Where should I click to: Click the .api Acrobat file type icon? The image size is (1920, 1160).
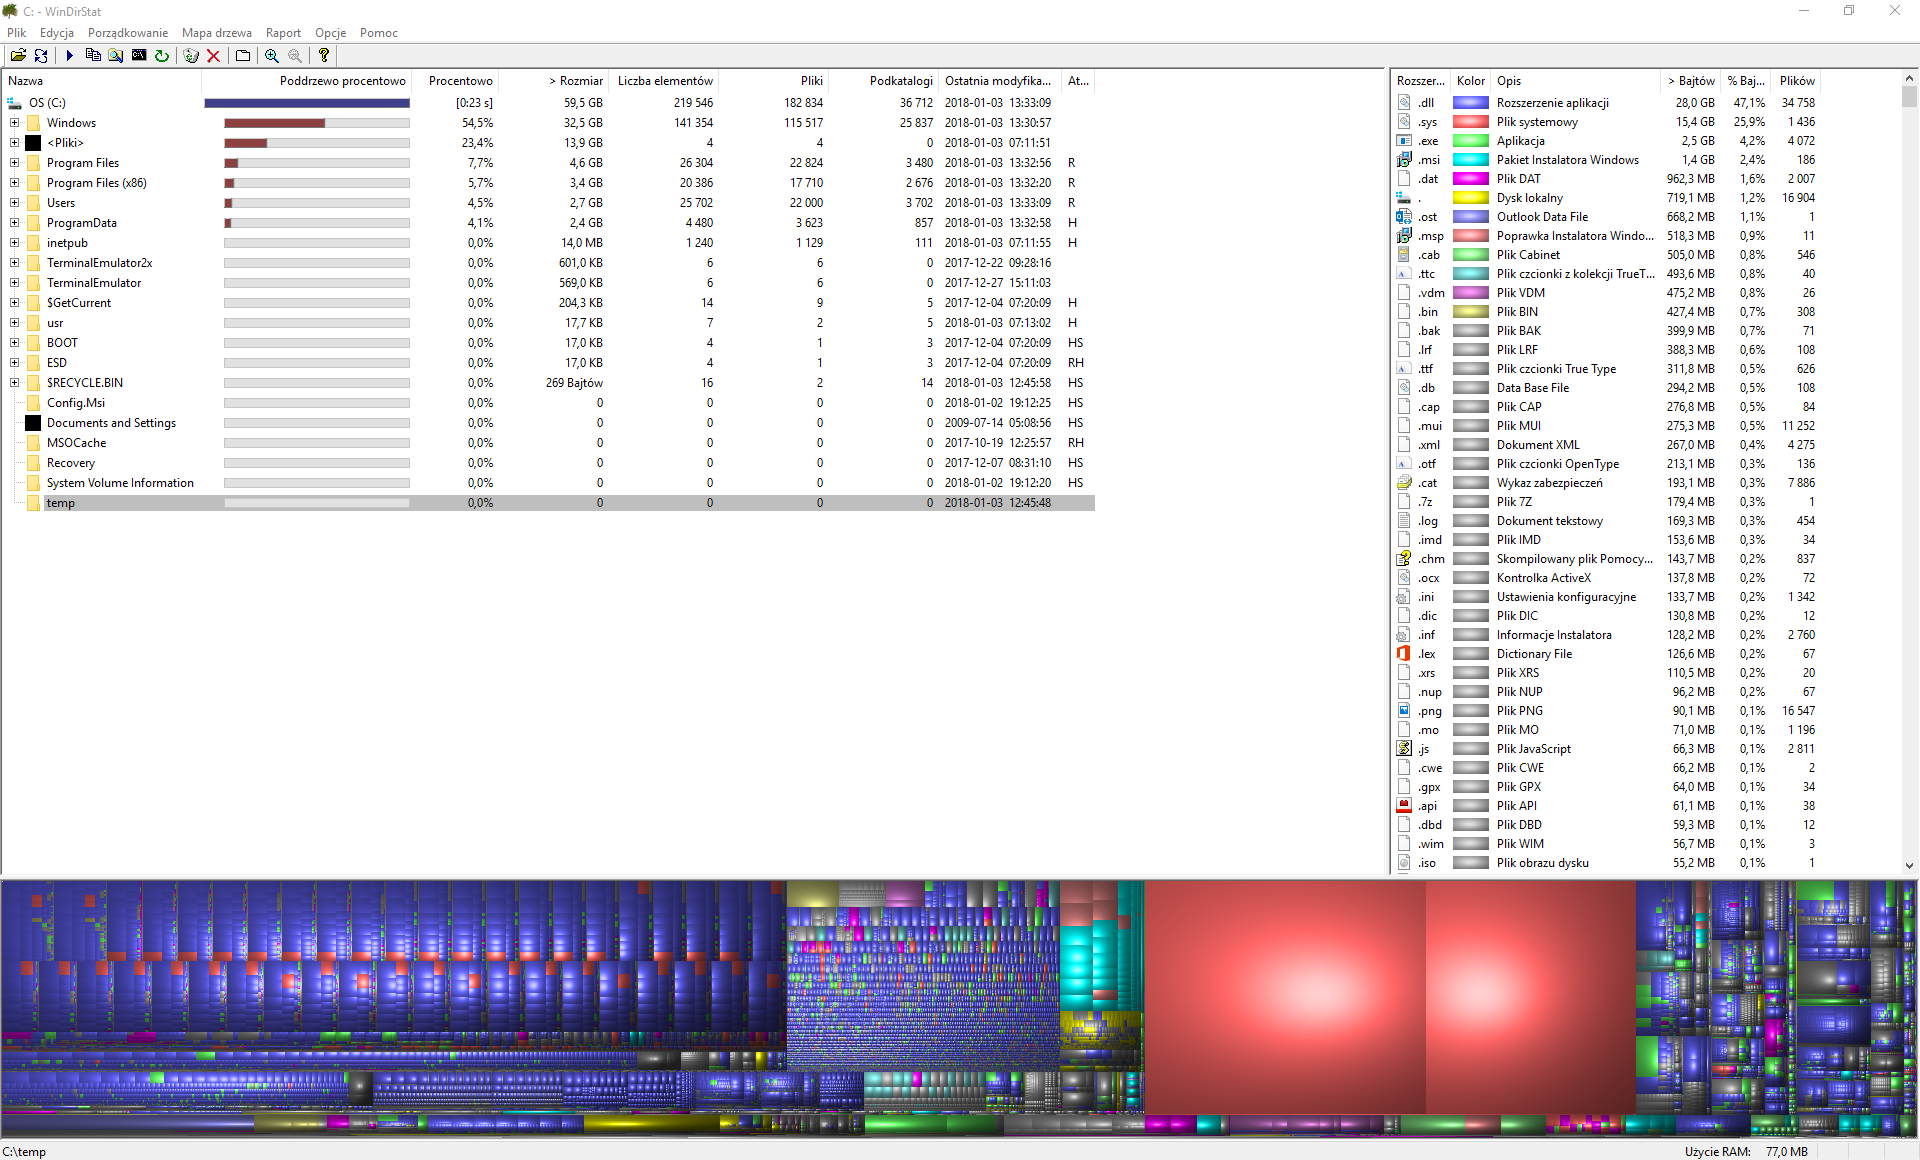coord(1404,806)
